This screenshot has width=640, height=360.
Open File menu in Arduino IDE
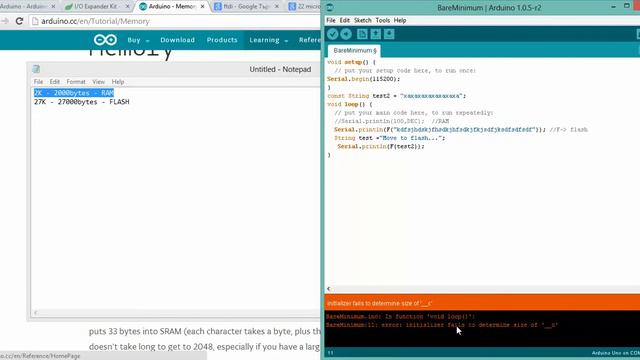click(x=331, y=20)
